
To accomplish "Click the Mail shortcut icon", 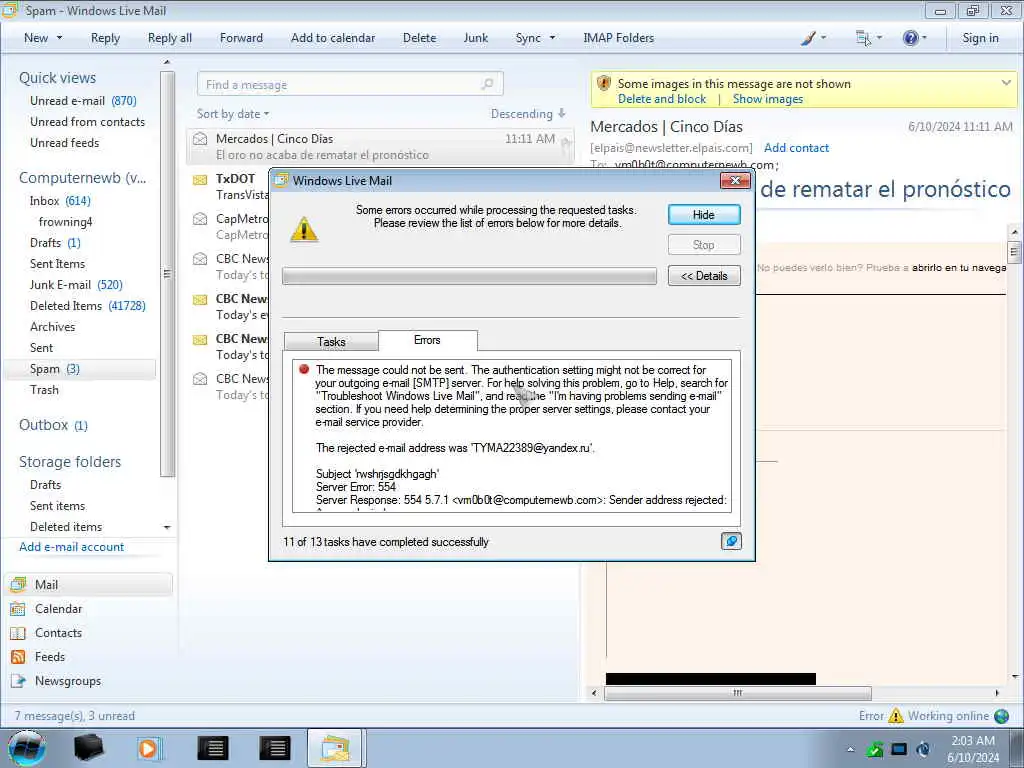I will (18, 584).
